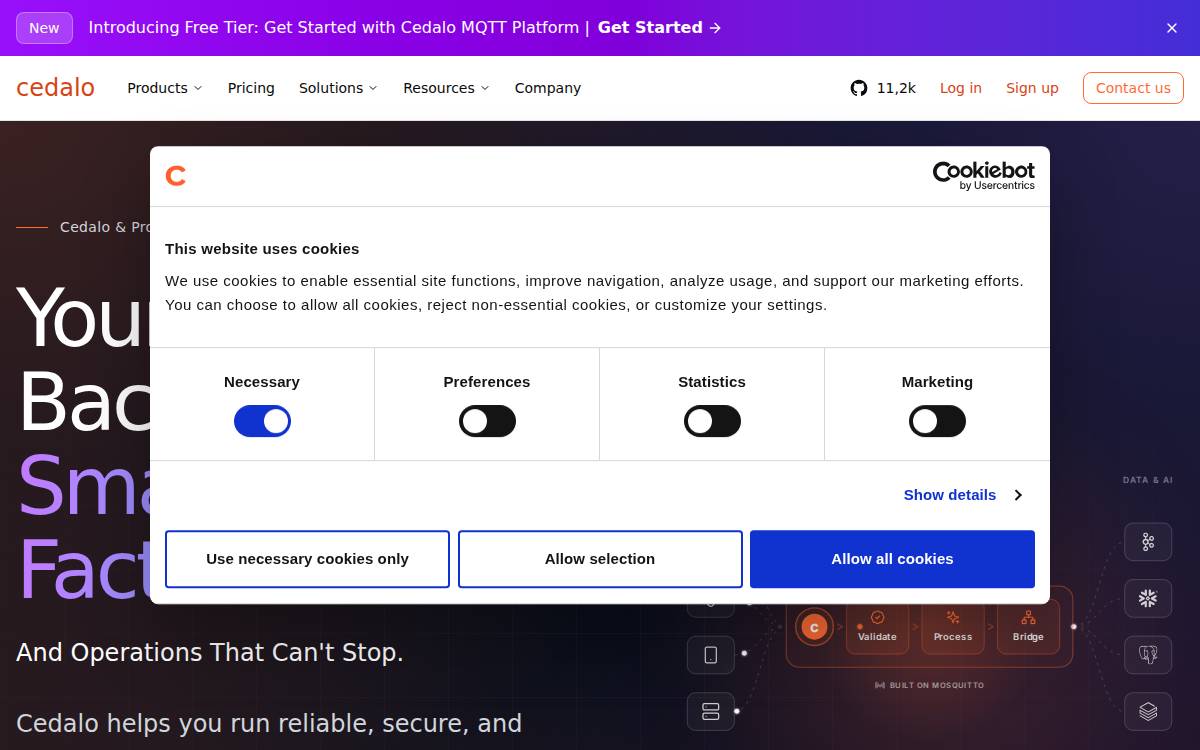Click the Log in link
The image size is (1200, 750).
tap(961, 88)
